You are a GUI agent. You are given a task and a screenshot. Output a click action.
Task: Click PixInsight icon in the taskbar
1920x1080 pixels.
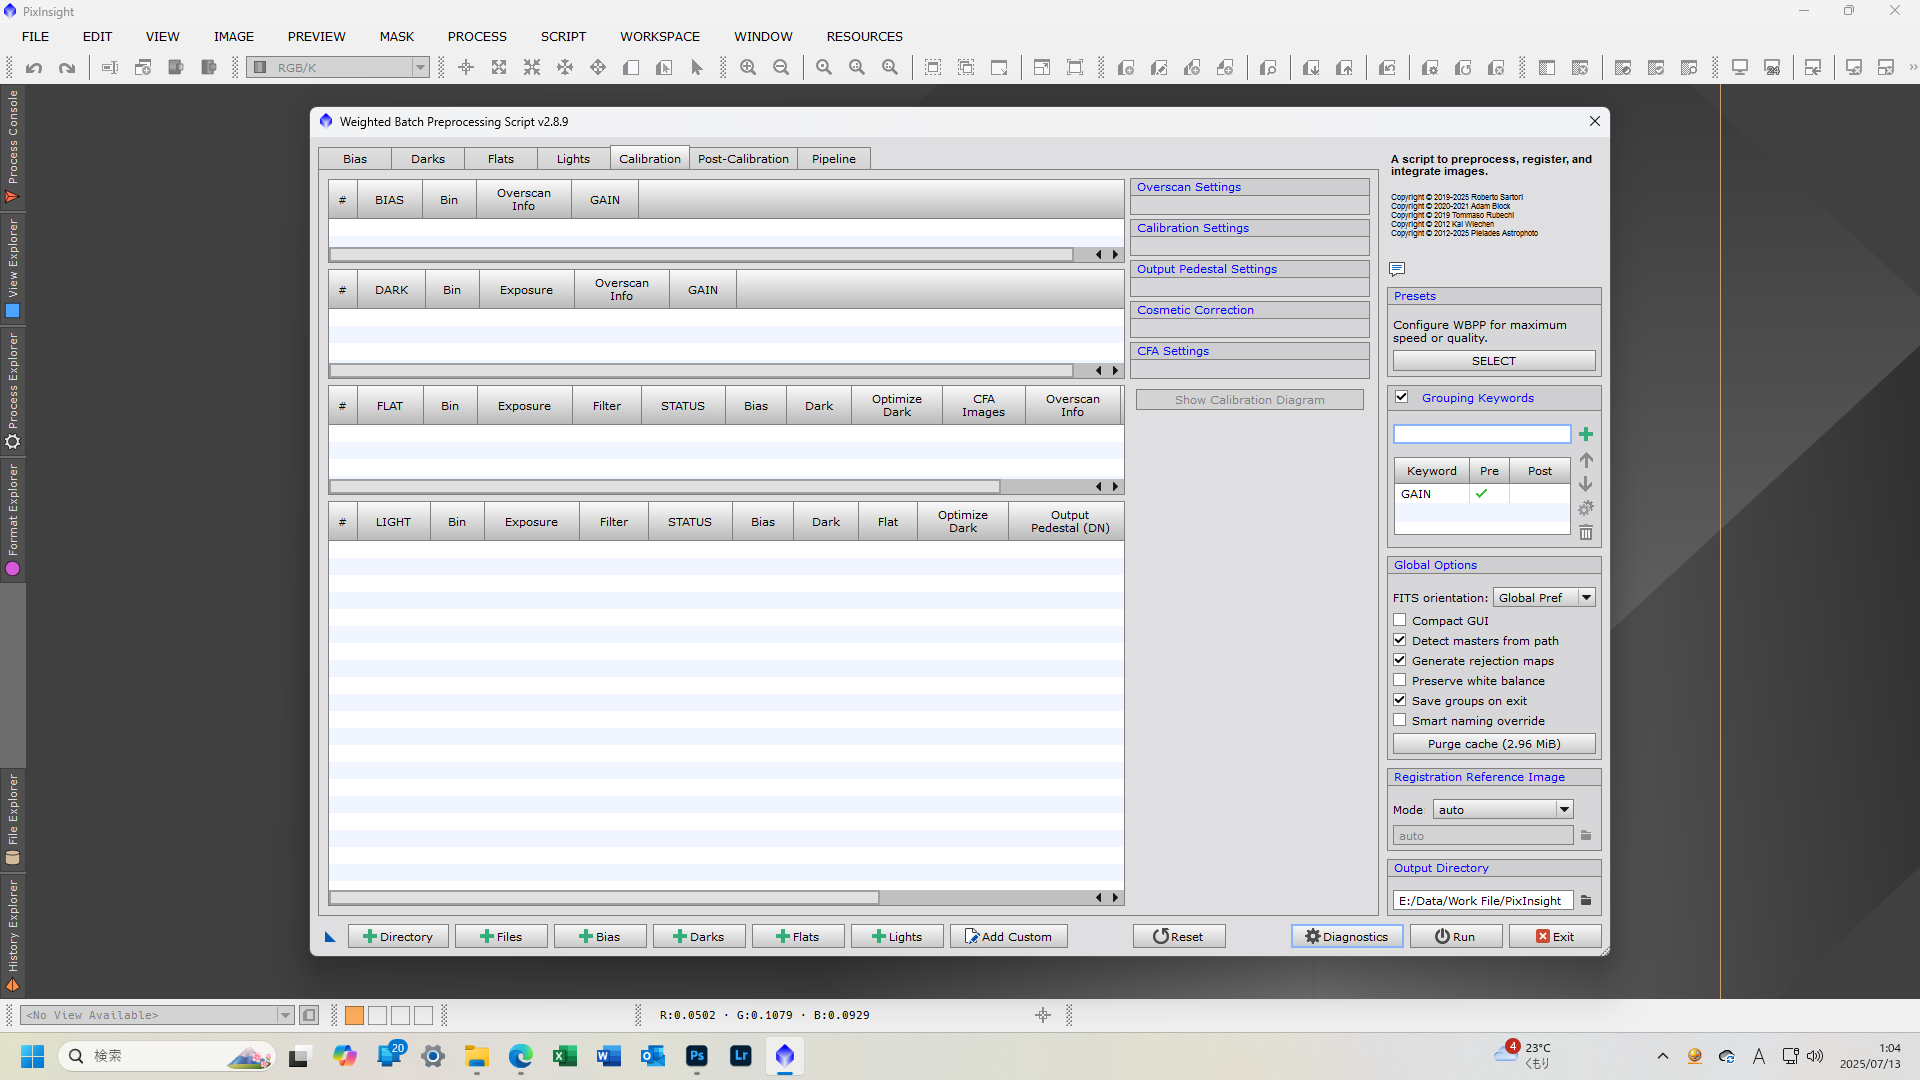785,1056
